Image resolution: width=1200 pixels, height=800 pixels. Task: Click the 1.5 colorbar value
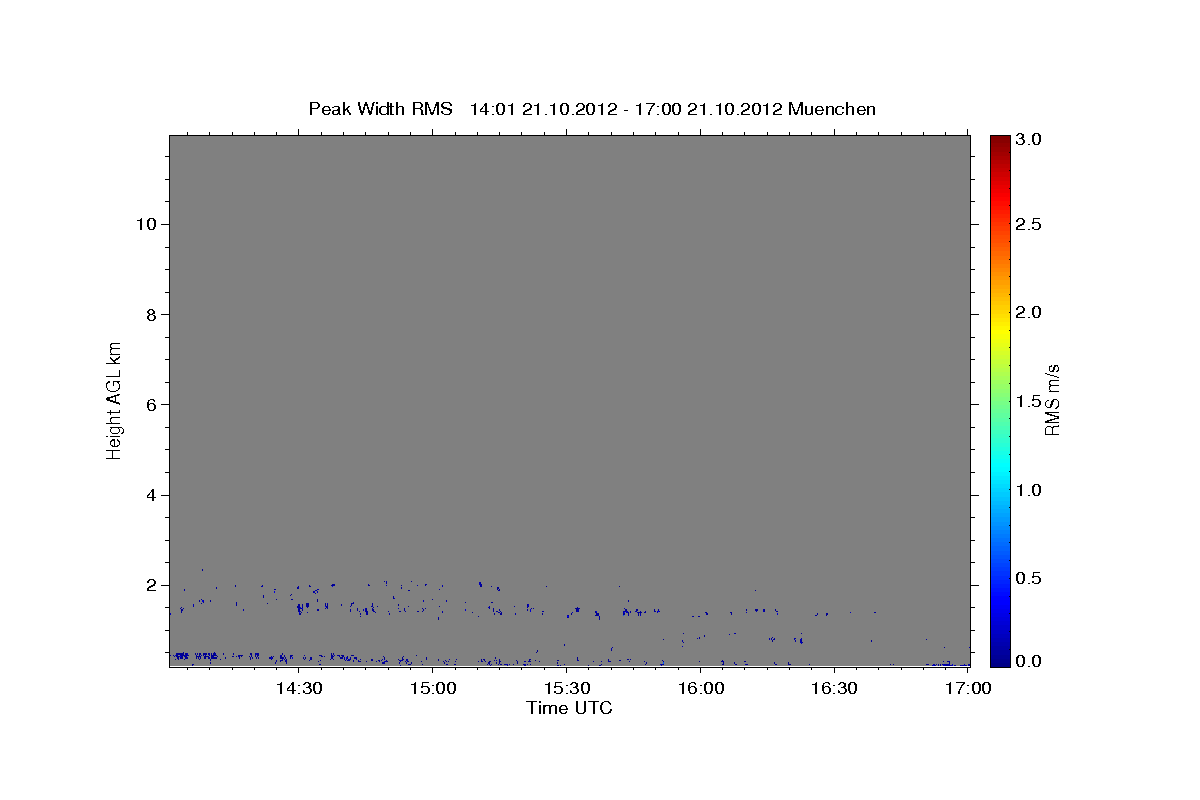(x=1029, y=401)
